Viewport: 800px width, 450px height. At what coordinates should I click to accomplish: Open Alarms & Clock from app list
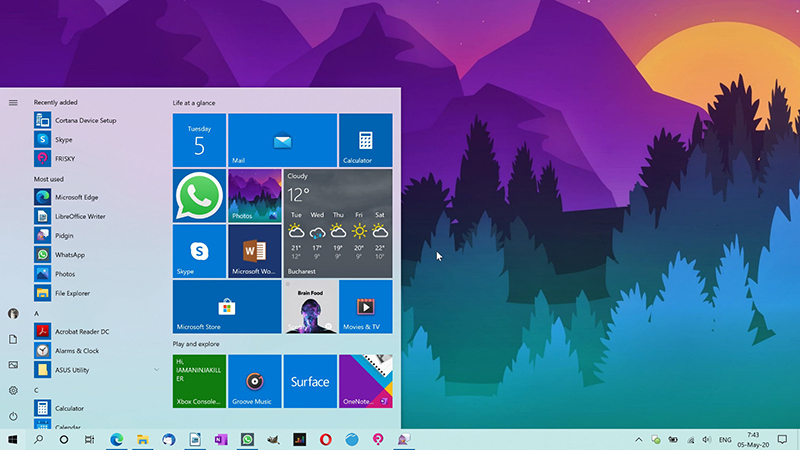point(96,351)
